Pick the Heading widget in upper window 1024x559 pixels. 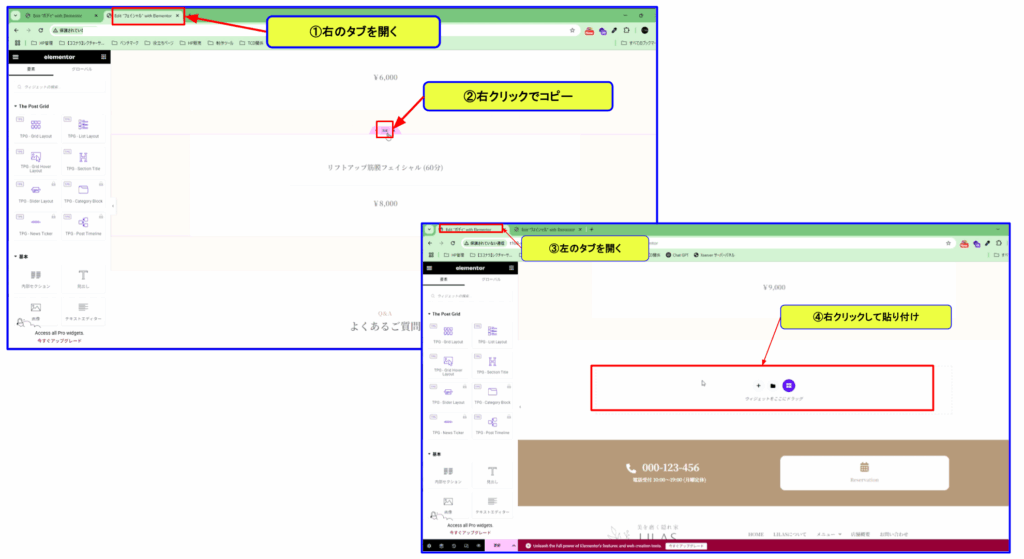pos(83,279)
